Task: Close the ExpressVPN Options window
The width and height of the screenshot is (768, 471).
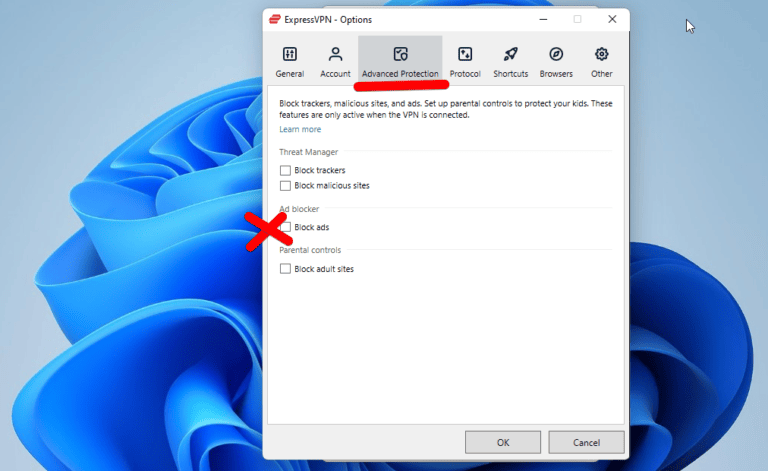Action: pyautogui.click(x=612, y=19)
